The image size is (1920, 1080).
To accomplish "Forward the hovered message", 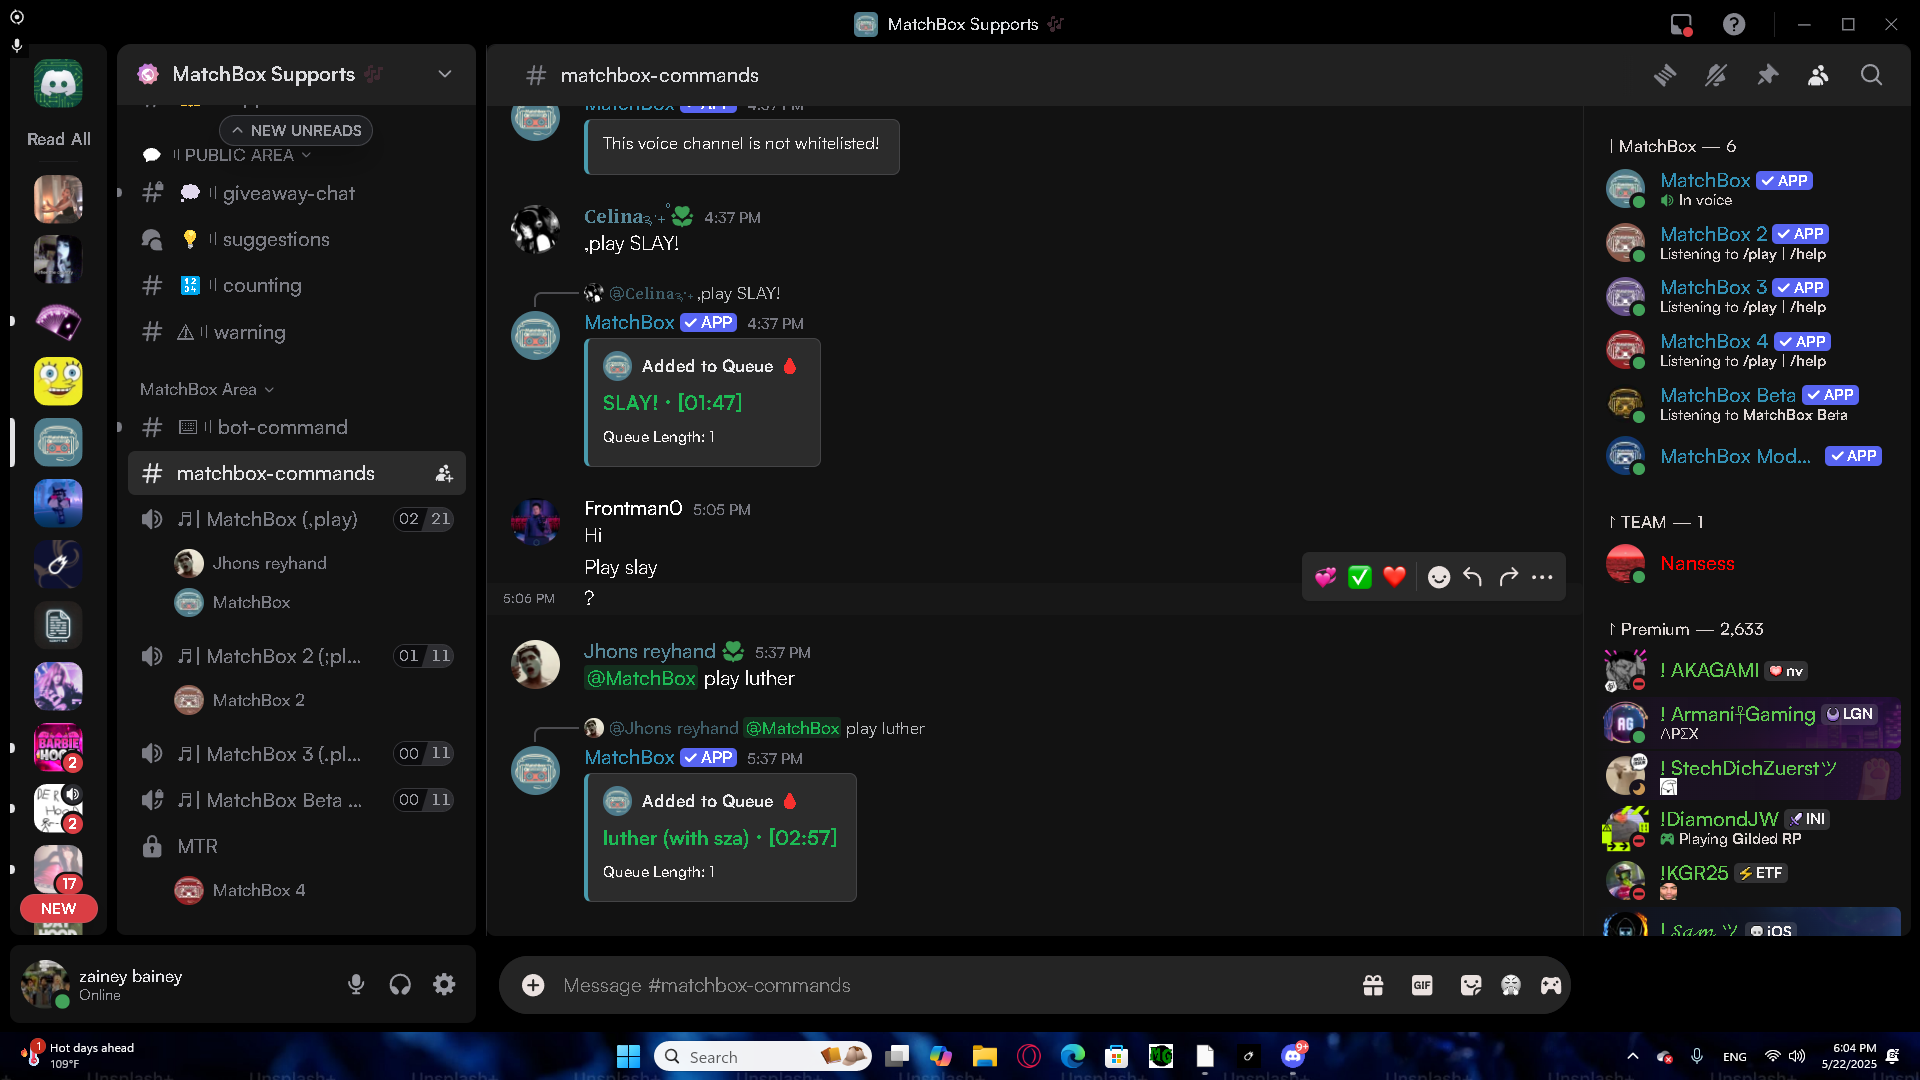I will tap(1508, 577).
